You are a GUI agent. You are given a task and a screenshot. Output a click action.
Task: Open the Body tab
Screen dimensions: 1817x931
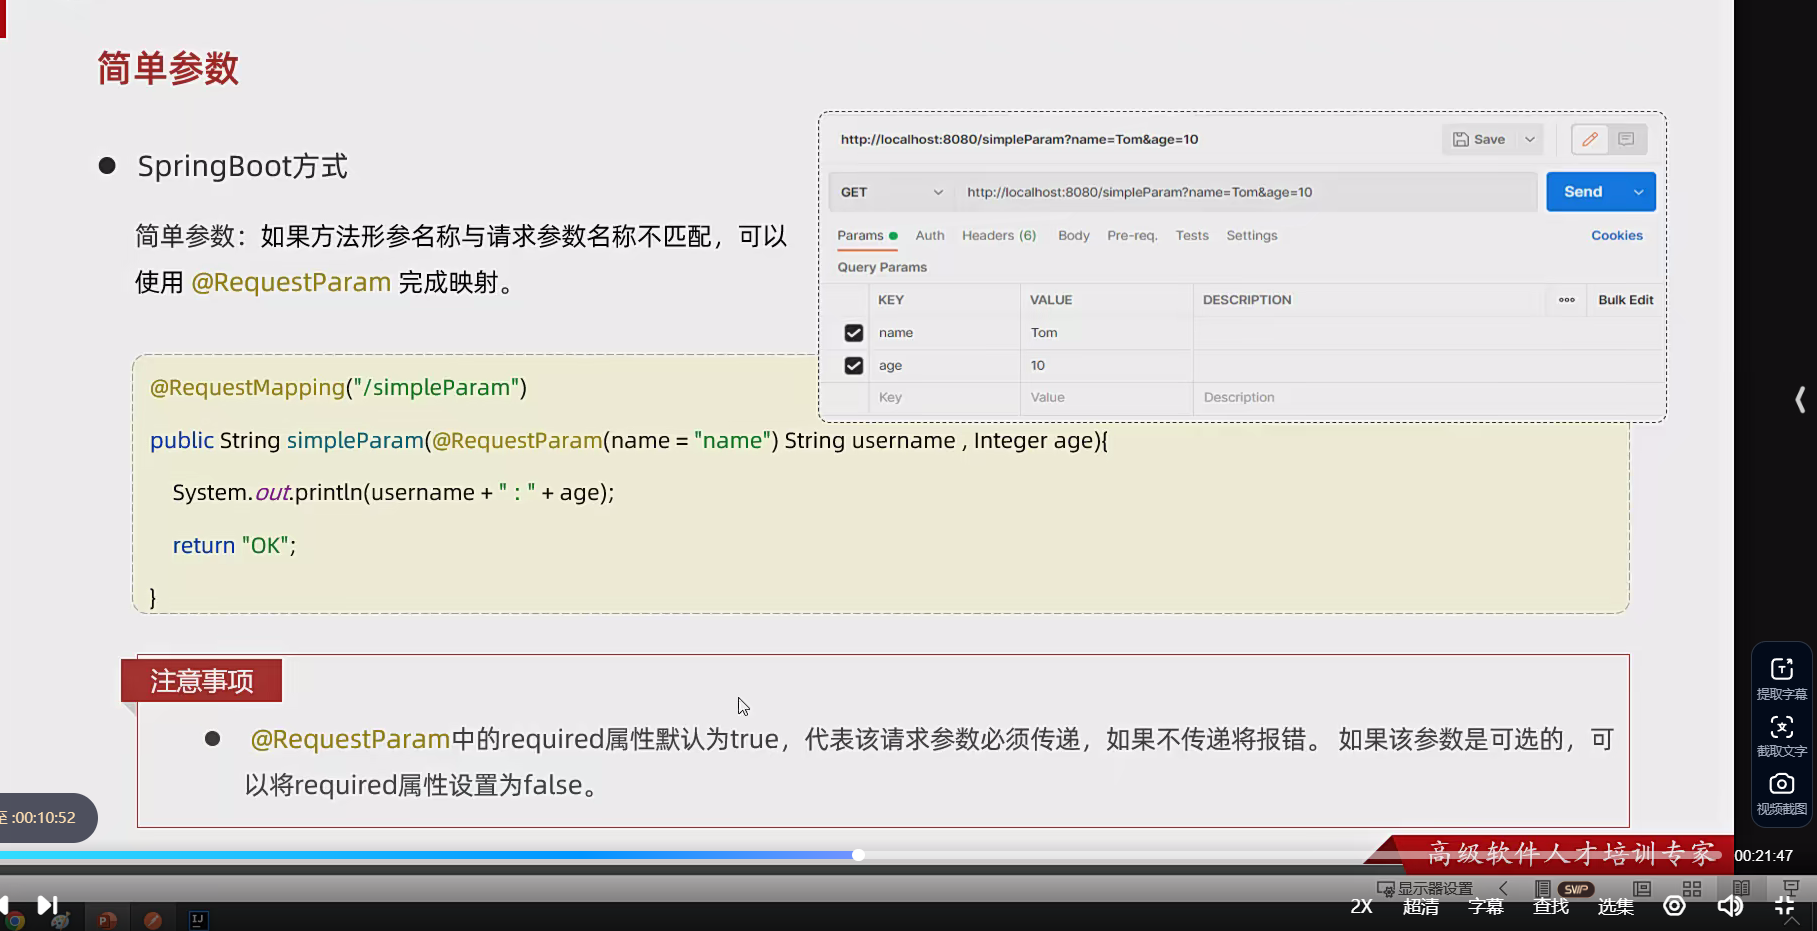(x=1074, y=236)
